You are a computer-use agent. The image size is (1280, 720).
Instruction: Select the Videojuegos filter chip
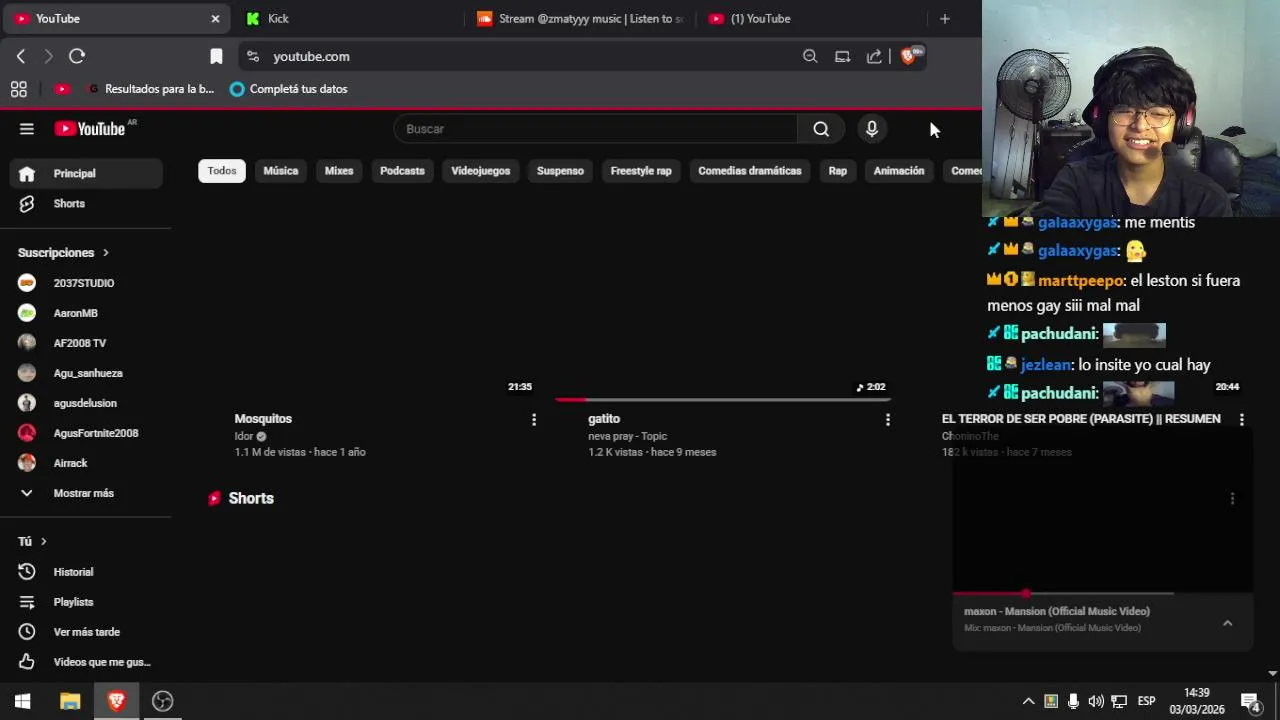tap(481, 171)
